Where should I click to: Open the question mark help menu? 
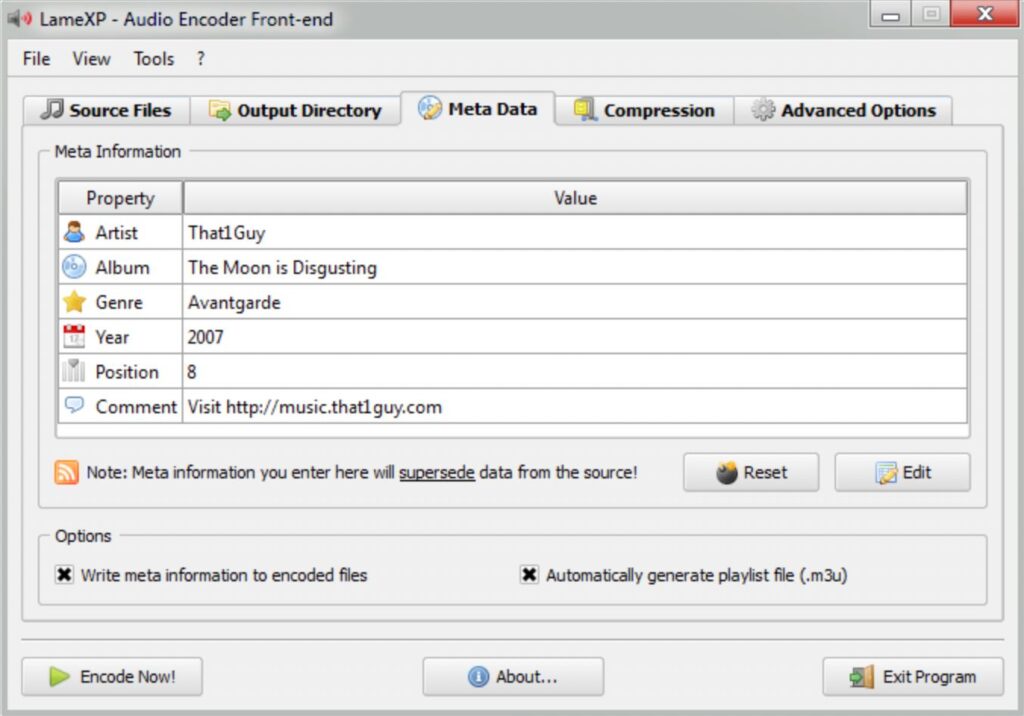pyautogui.click(x=200, y=59)
